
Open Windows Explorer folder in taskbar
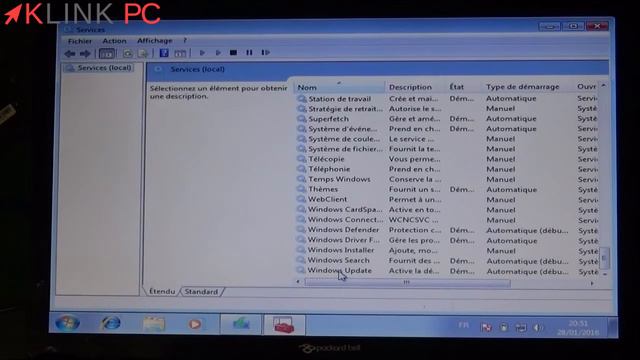tap(154, 324)
